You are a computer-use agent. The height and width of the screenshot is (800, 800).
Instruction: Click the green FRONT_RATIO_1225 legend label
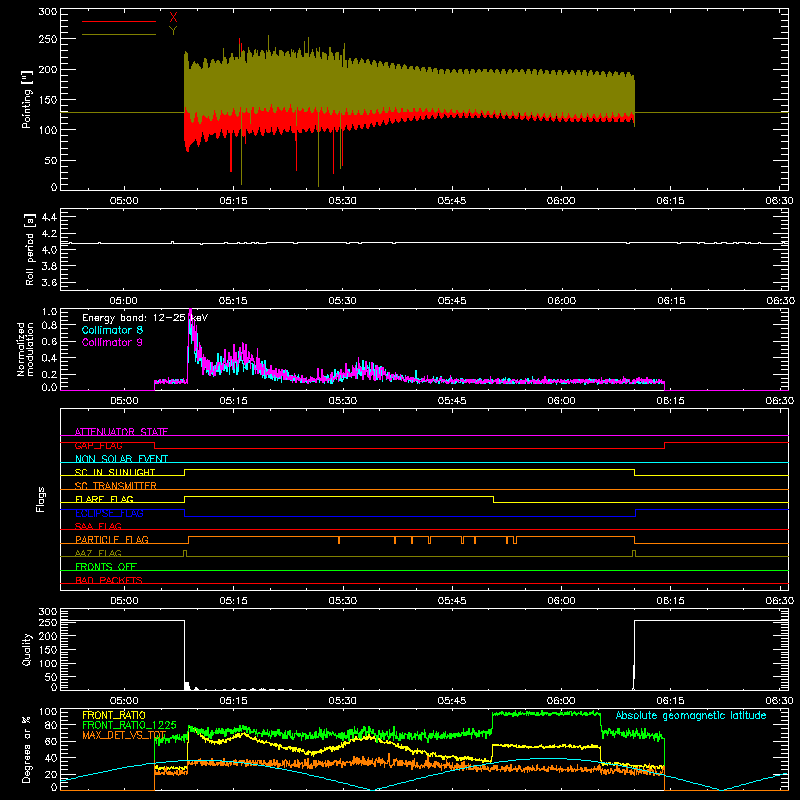pyautogui.click(x=130, y=725)
